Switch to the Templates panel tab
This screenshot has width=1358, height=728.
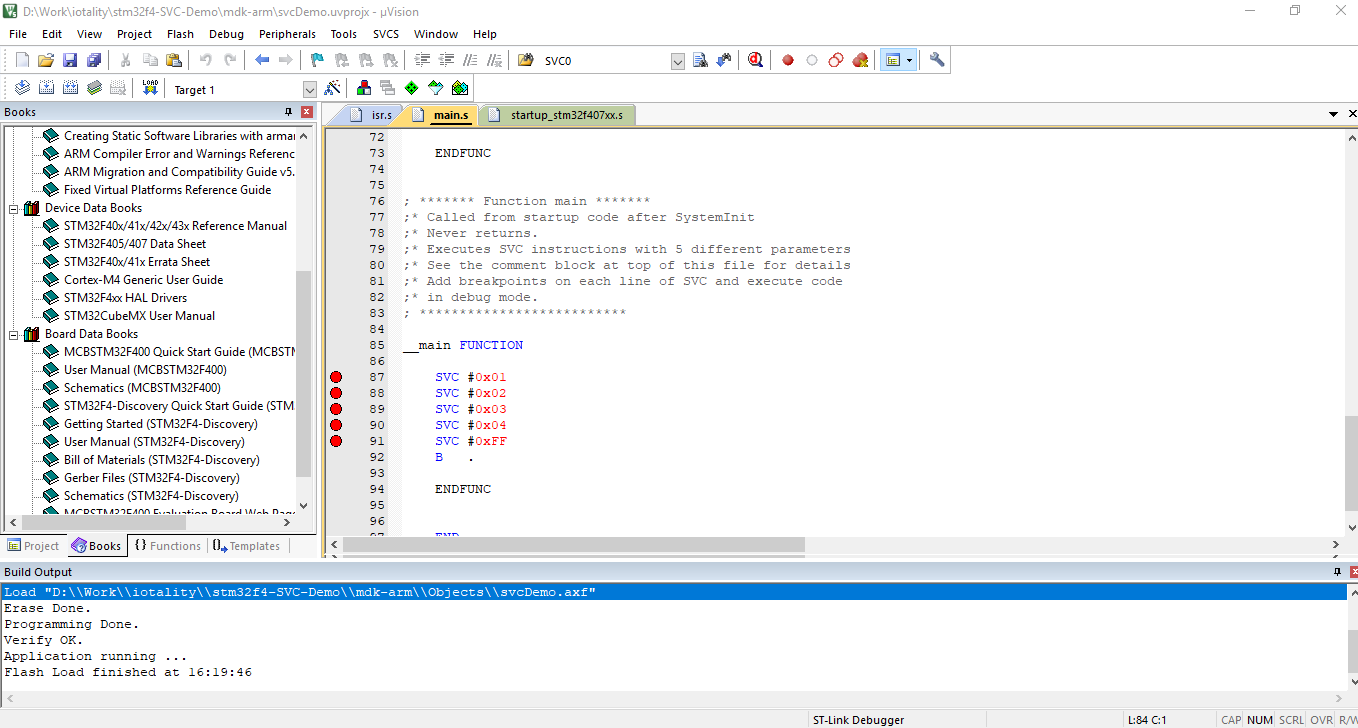(246, 546)
